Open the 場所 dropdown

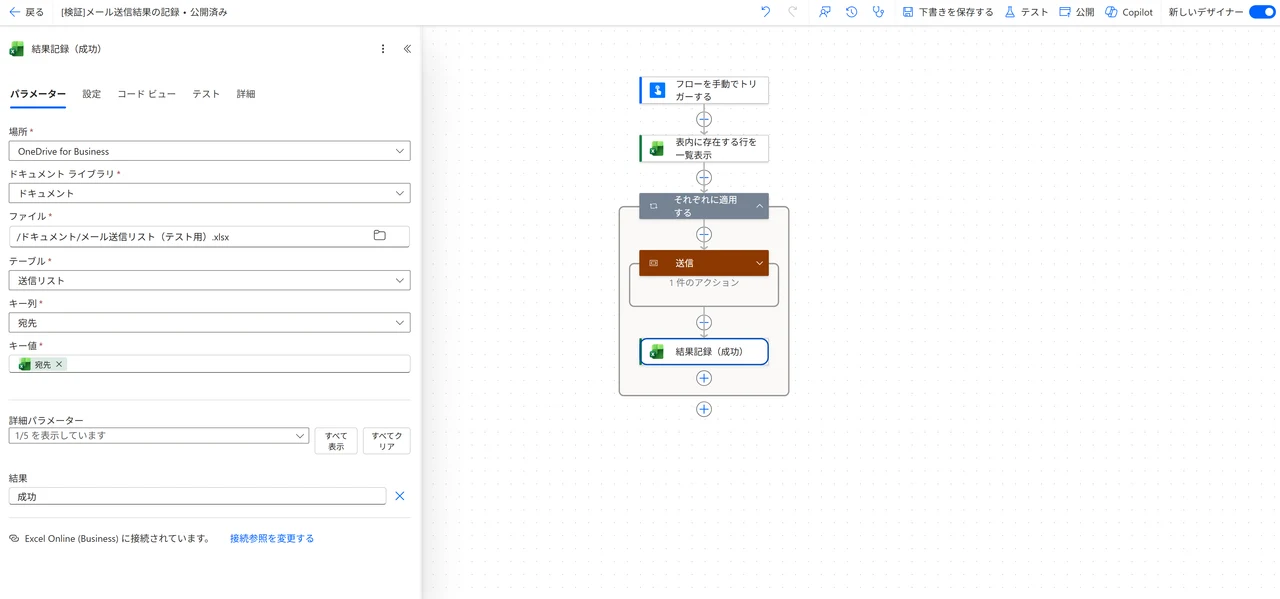tap(209, 151)
